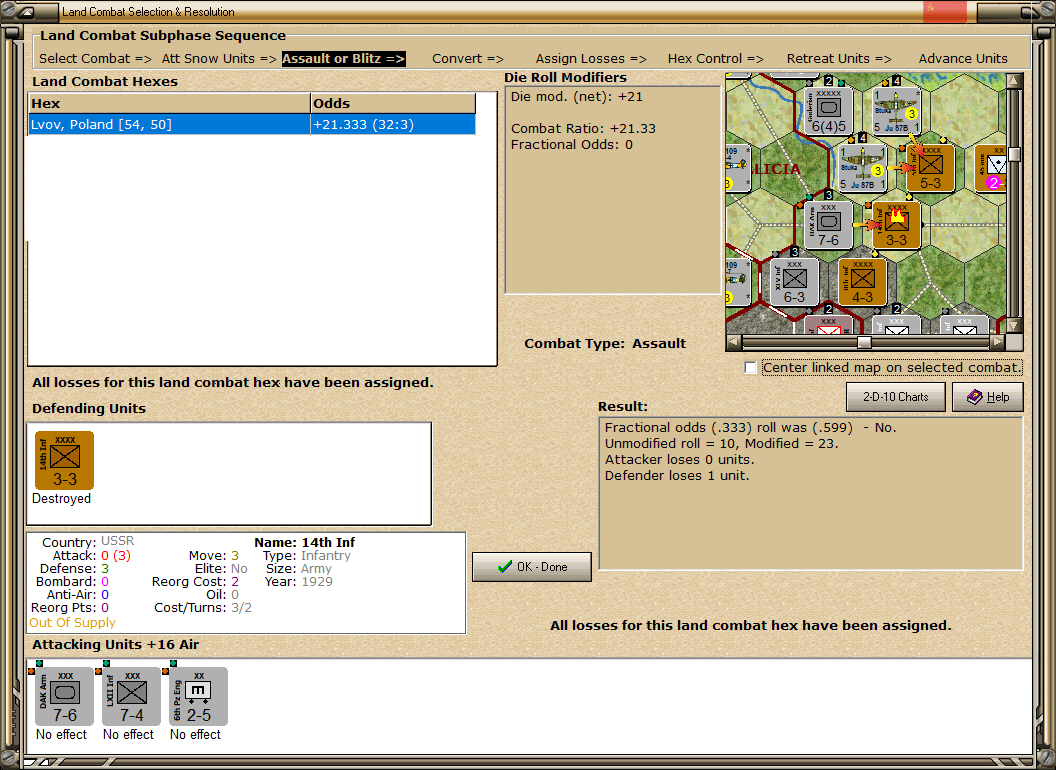The height and width of the screenshot is (770, 1056).
Task: Click the Soviet 4-3 infantry counter on map
Action: 862,281
